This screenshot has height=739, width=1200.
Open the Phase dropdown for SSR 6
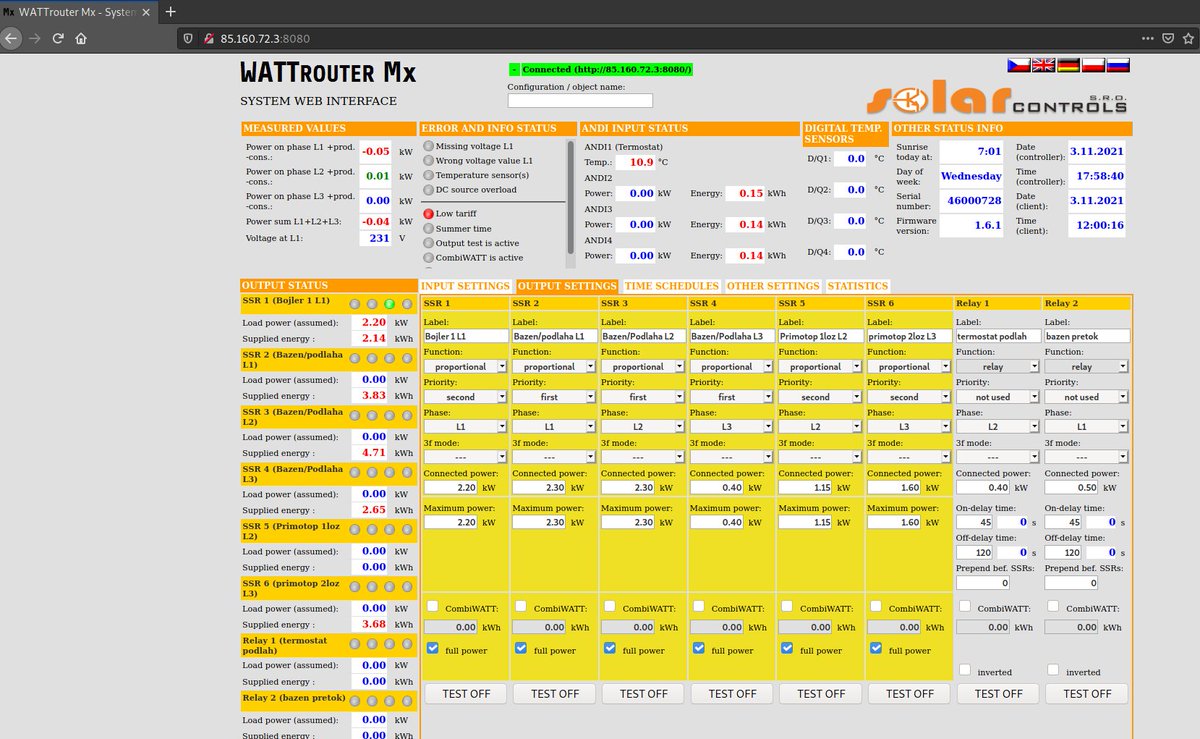coord(909,426)
